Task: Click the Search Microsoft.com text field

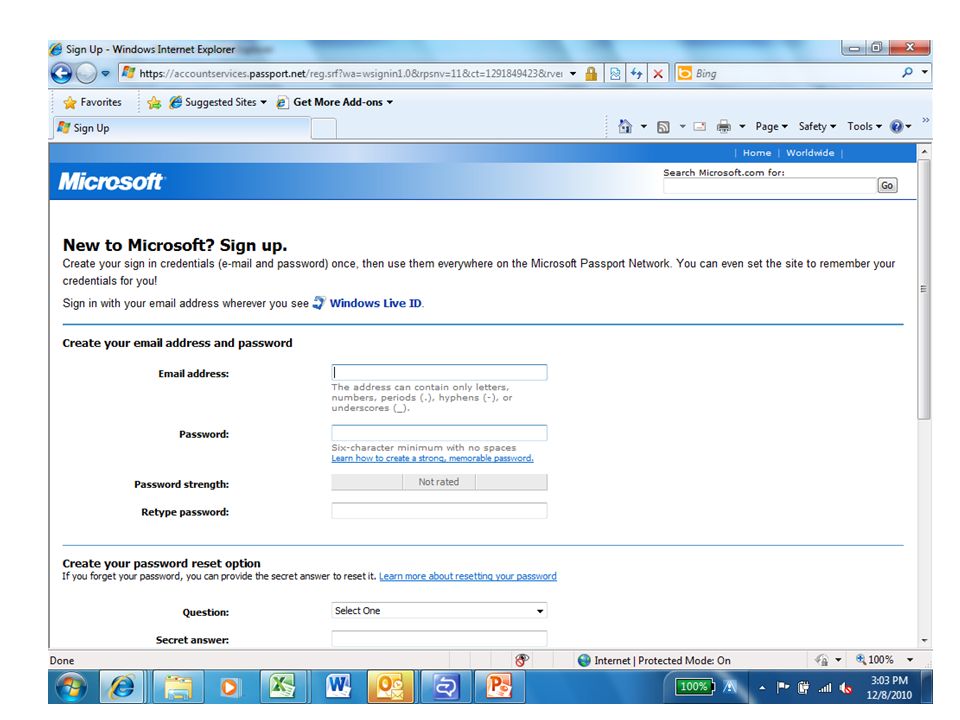Action: point(770,186)
